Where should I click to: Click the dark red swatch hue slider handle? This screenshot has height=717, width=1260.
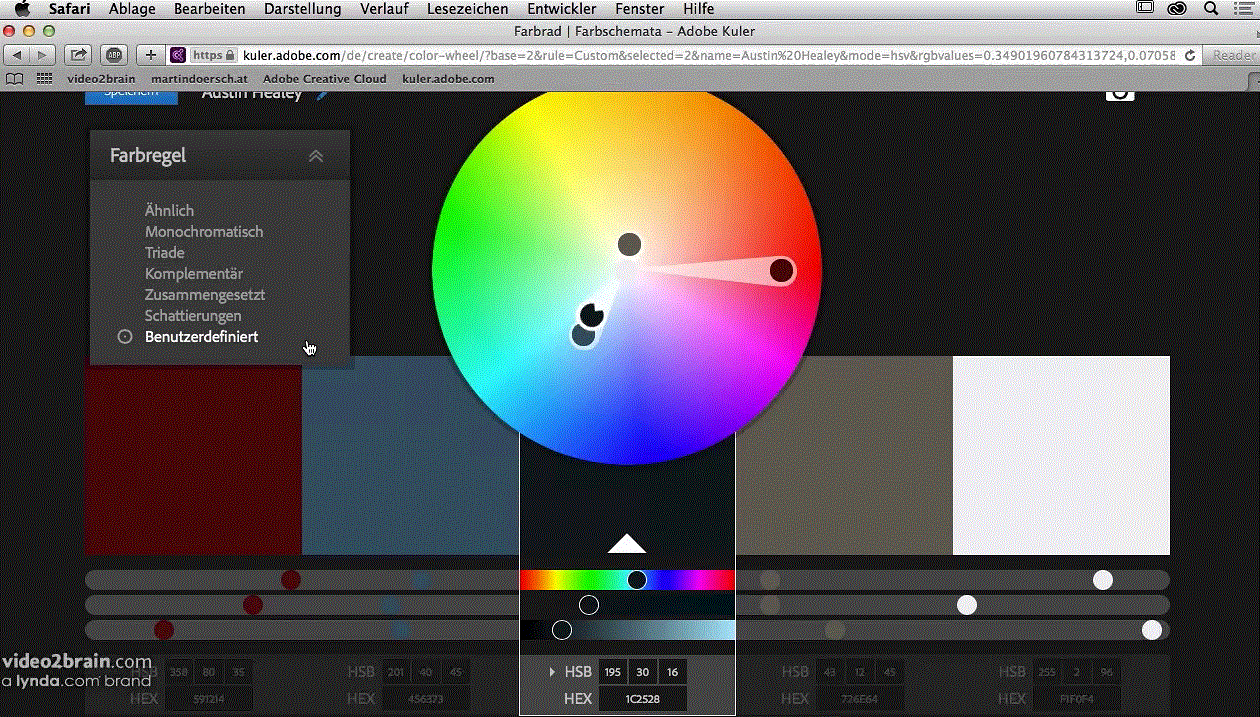pos(291,580)
